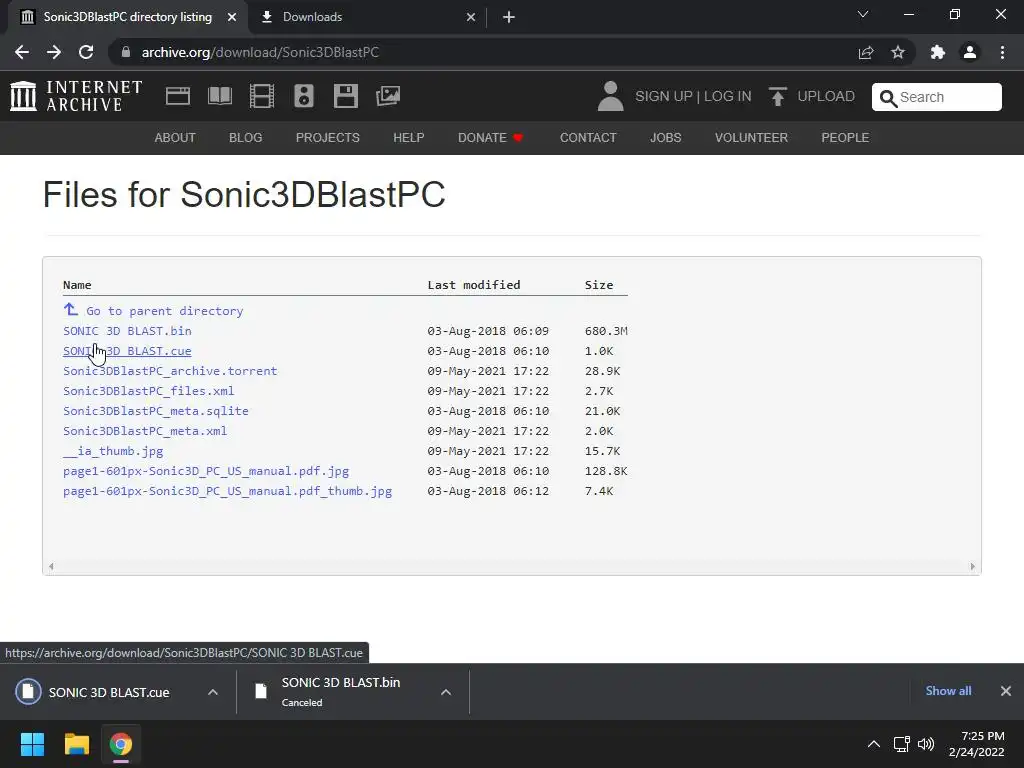Open the Internet Archive home logo

point(76,96)
